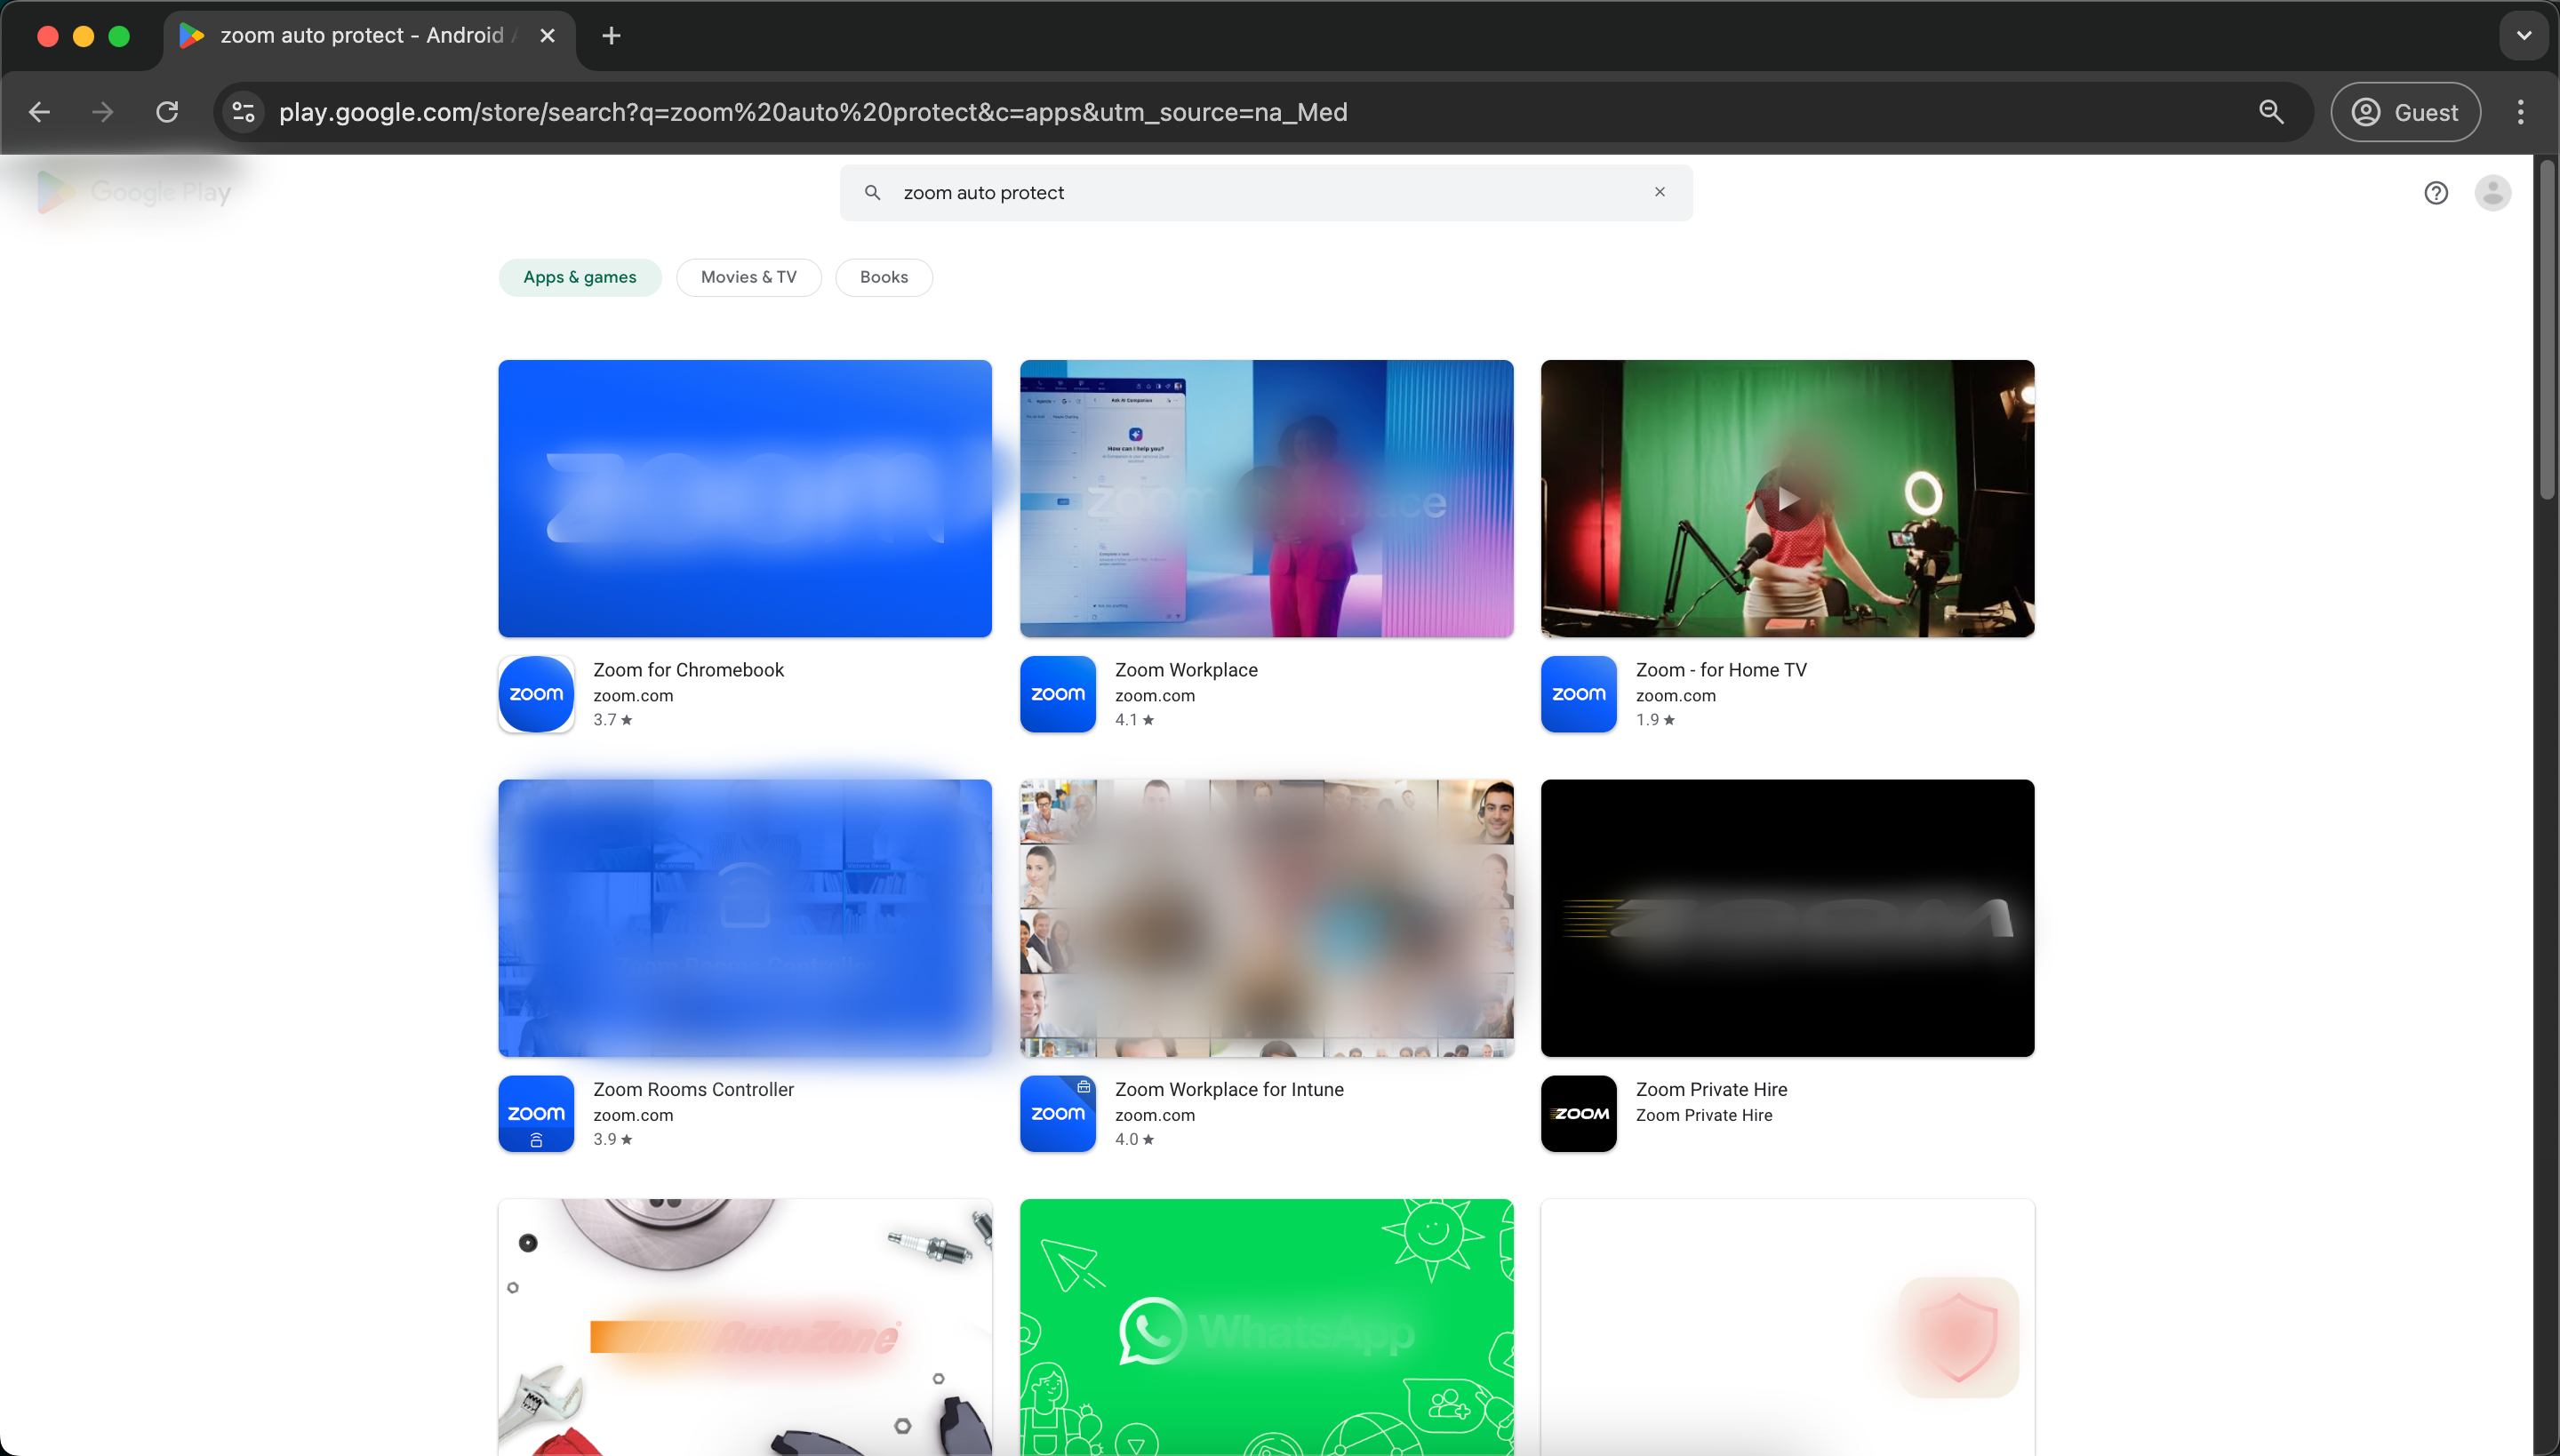The width and height of the screenshot is (2560, 1456).
Task: Open the green WhatsApp banner image
Action: point(1266,1327)
